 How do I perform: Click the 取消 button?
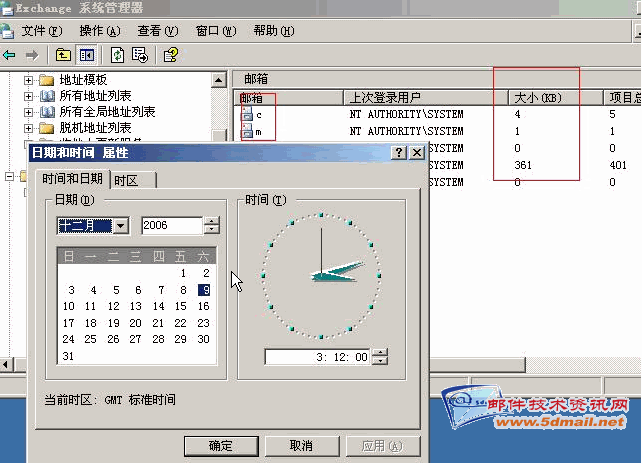click(x=300, y=446)
